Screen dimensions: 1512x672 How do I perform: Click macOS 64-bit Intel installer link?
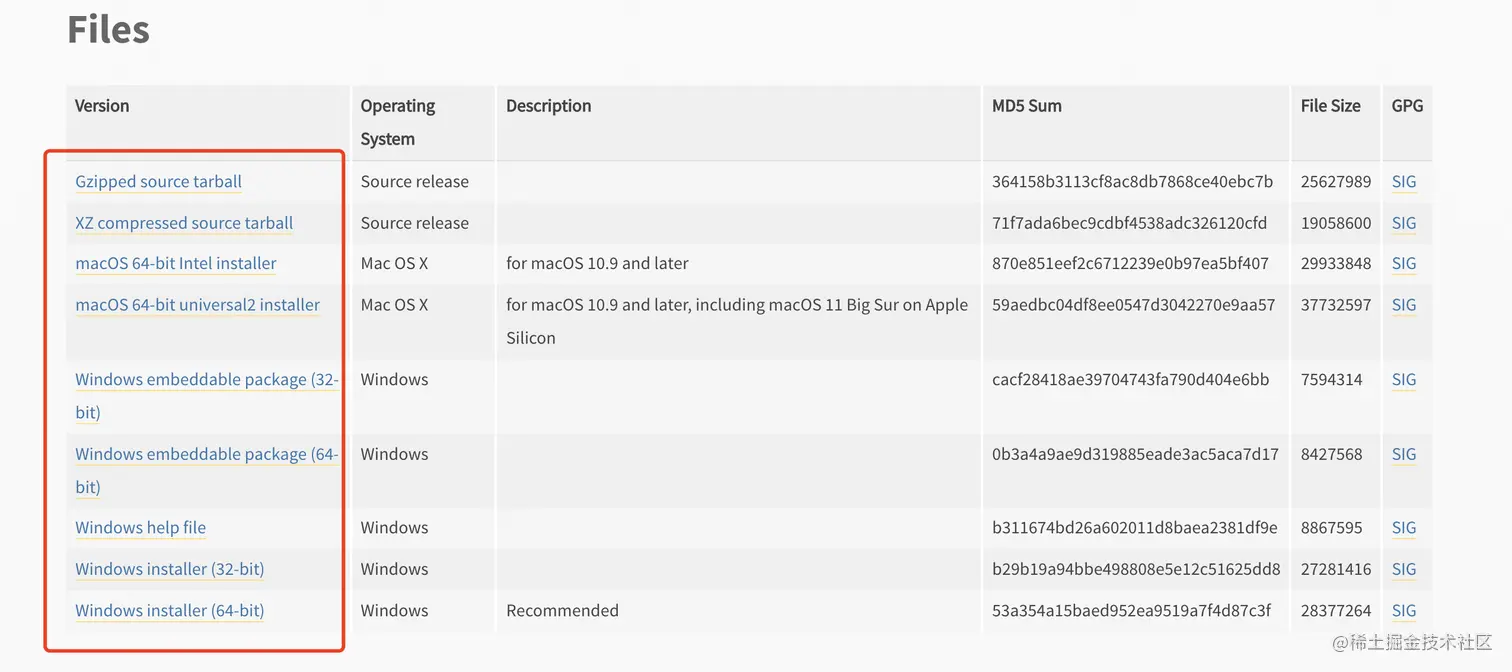click(176, 264)
